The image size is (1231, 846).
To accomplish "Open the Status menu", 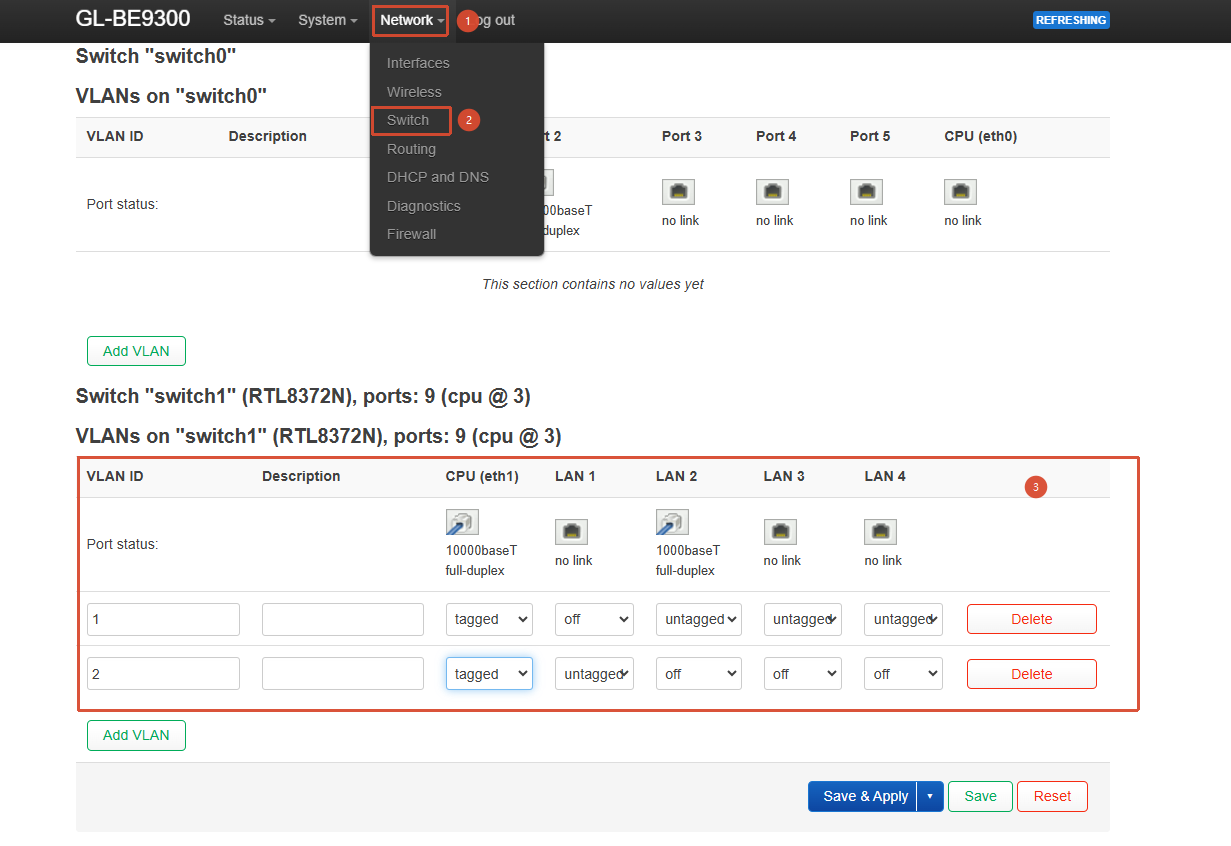I will 249,20.
